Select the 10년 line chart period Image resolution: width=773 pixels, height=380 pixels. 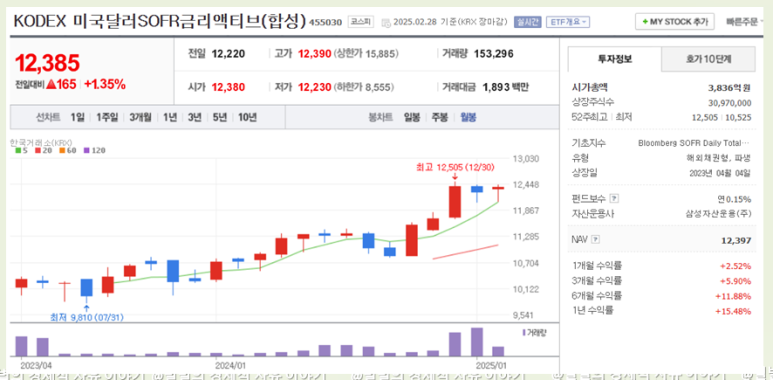coord(247,117)
